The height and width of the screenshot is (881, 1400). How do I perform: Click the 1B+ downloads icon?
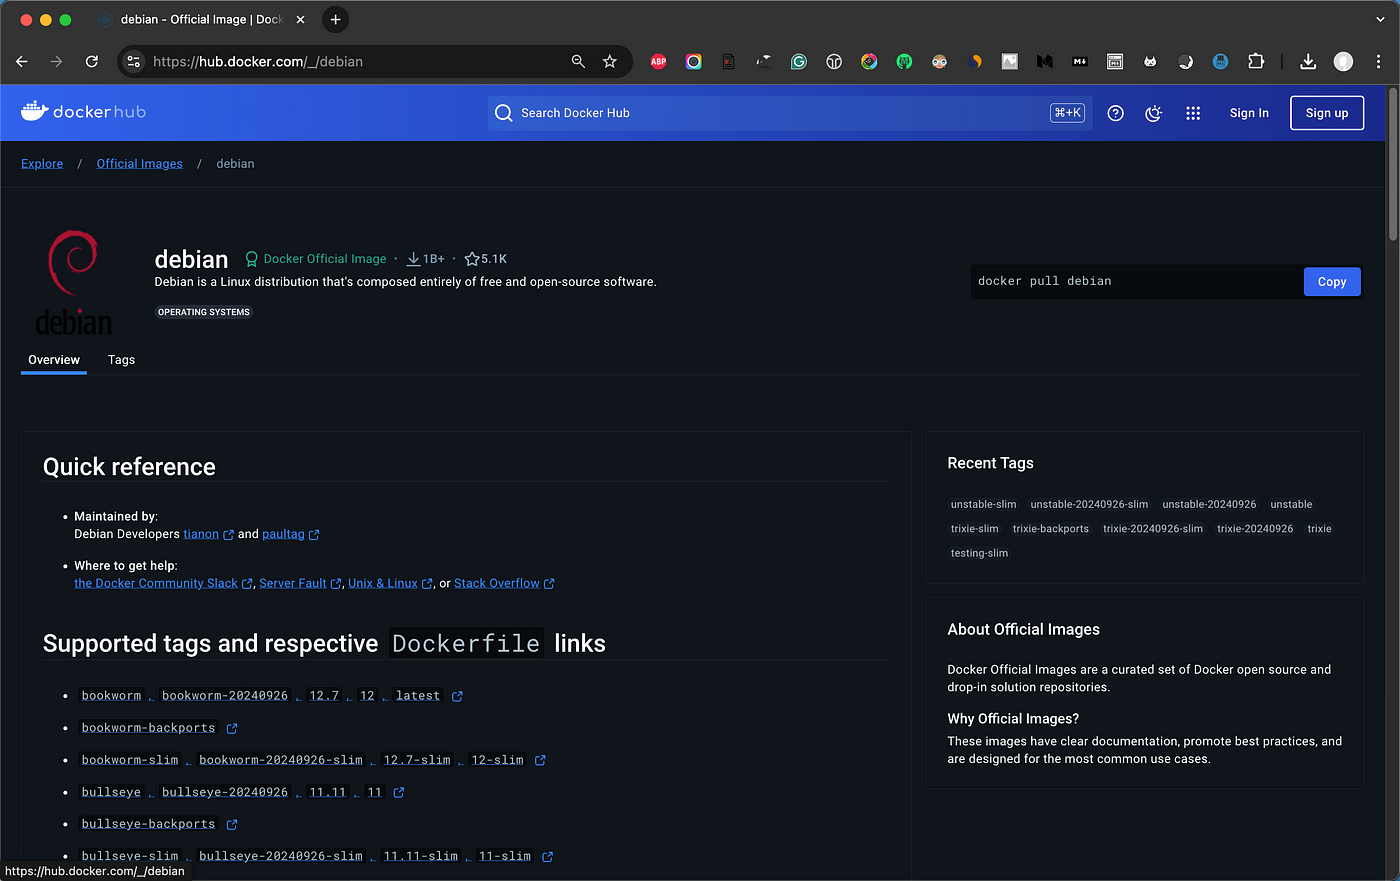click(x=413, y=259)
